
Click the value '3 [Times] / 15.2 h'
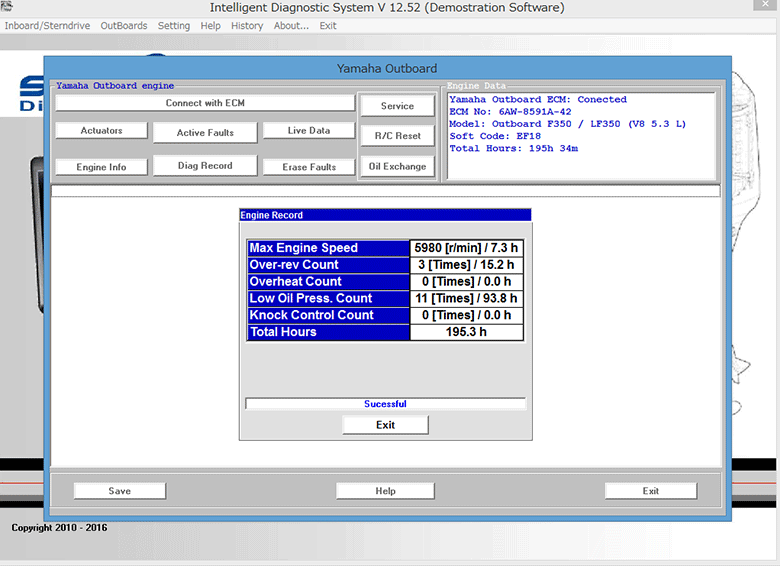tap(466, 265)
